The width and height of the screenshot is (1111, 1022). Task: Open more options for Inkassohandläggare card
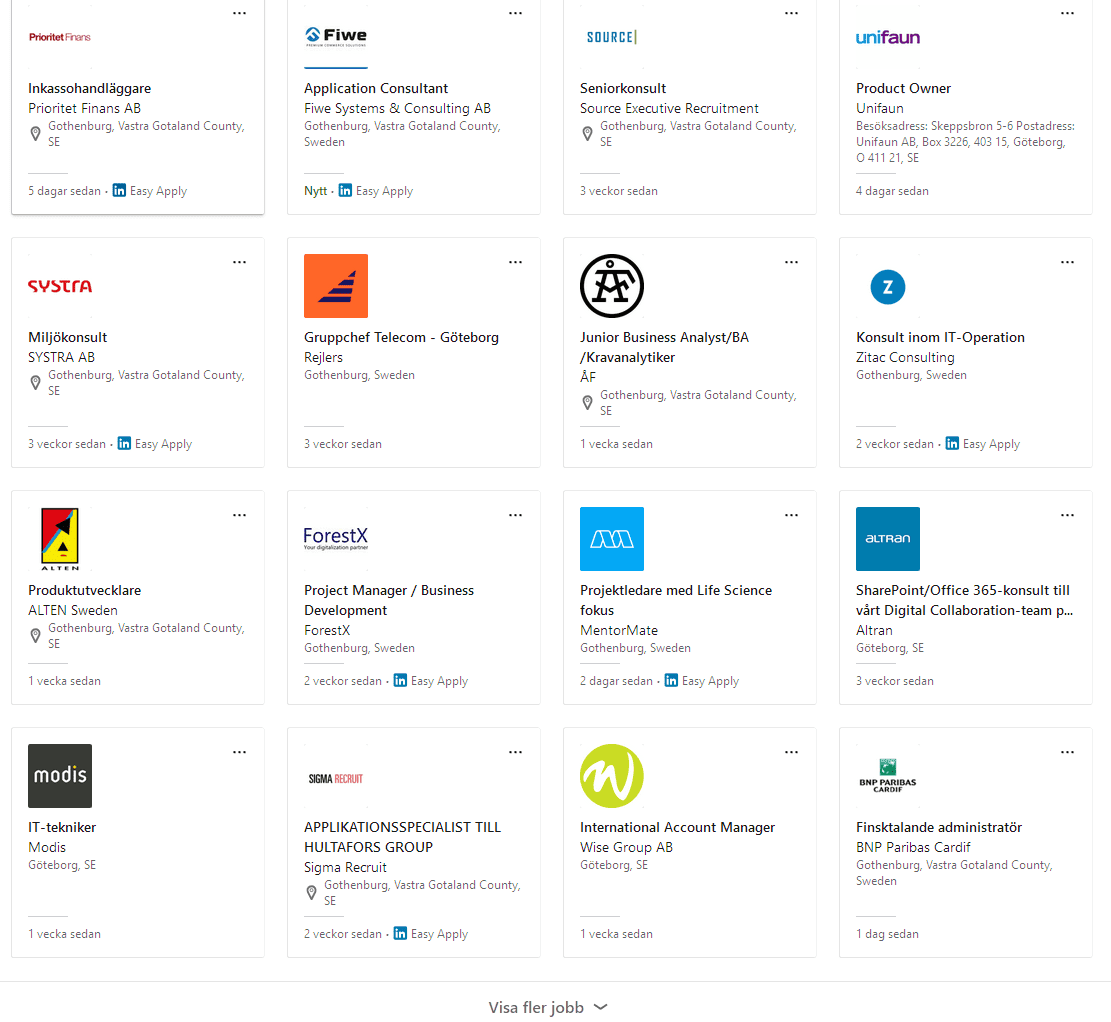[x=239, y=13]
